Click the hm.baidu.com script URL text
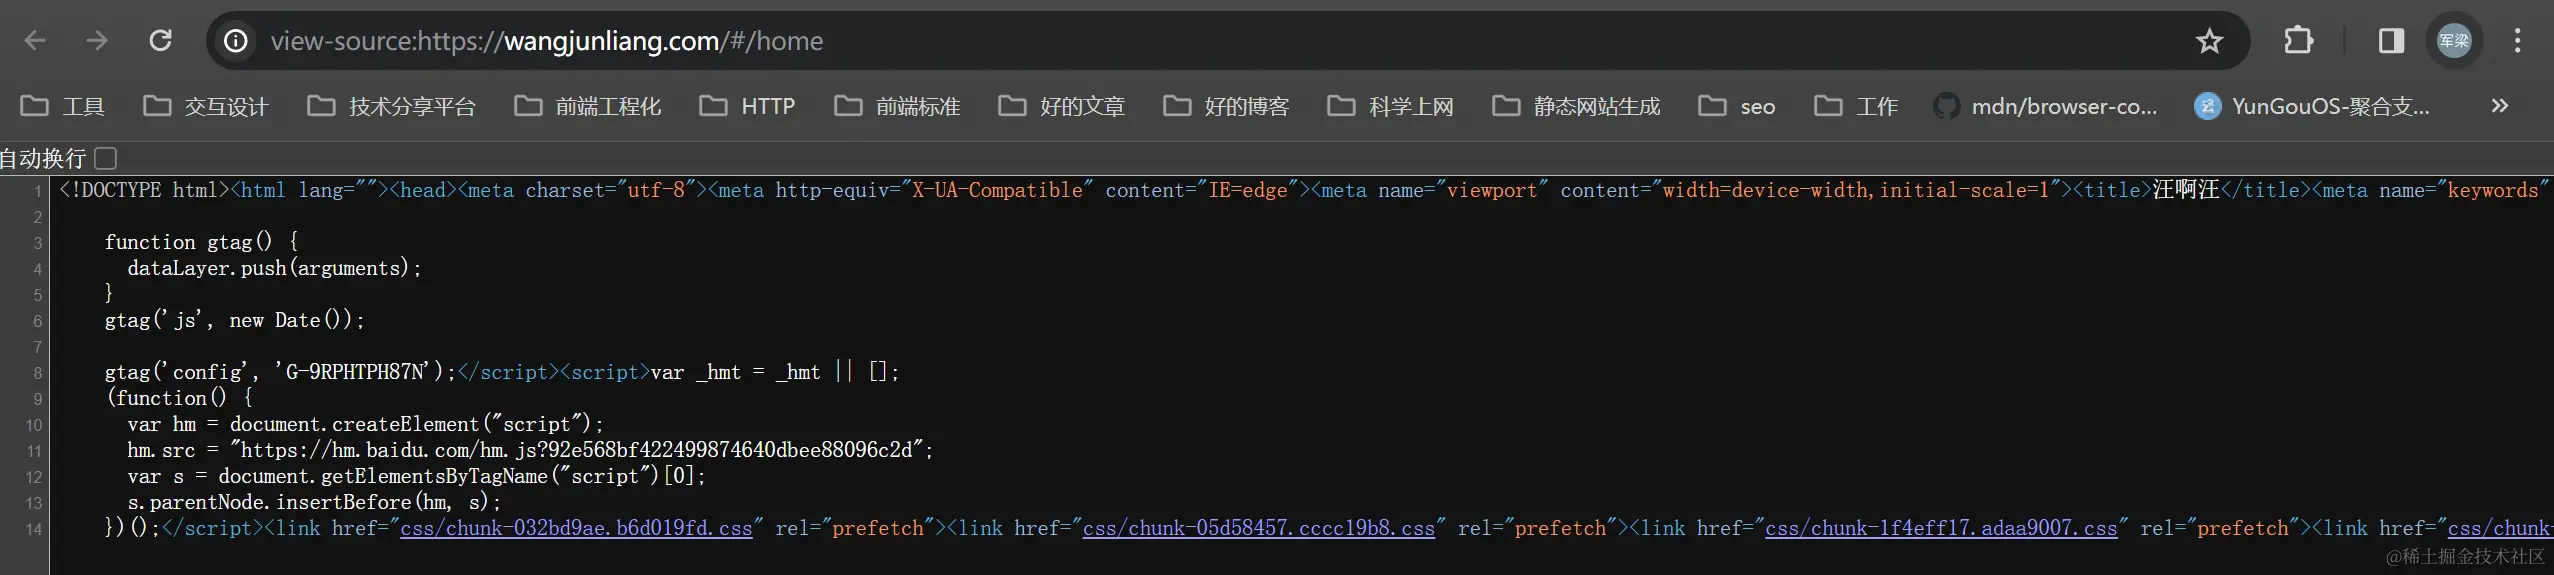Image resolution: width=2554 pixels, height=575 pixels. [577, 450]
